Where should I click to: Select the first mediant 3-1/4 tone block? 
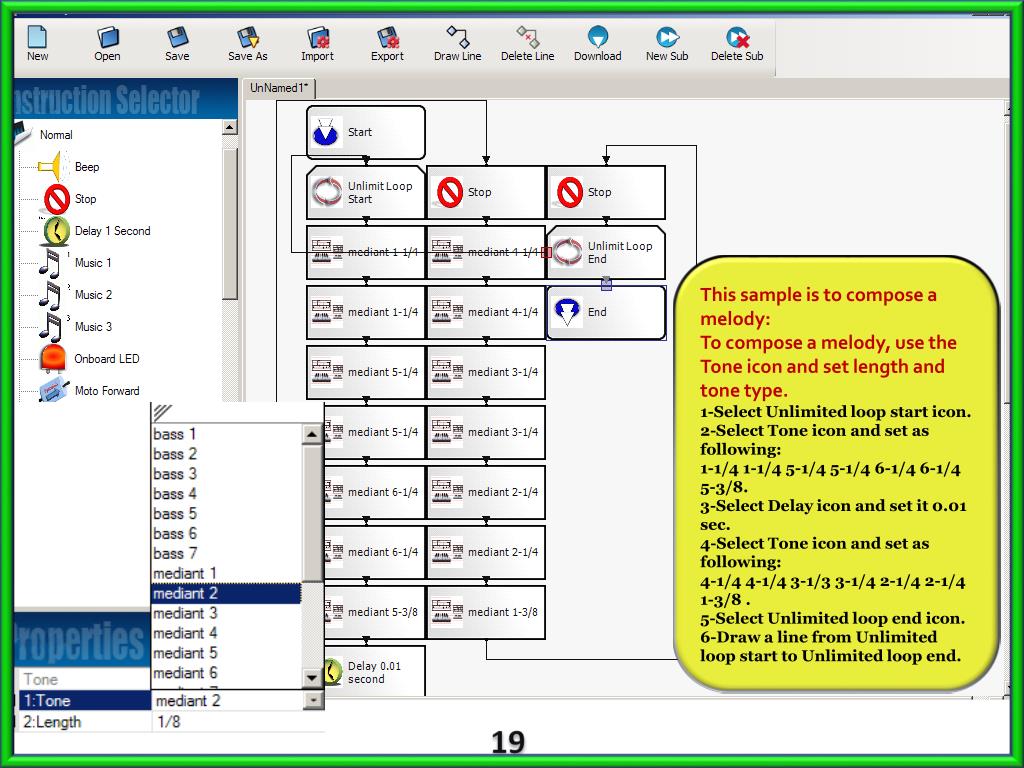coord(486,373)
